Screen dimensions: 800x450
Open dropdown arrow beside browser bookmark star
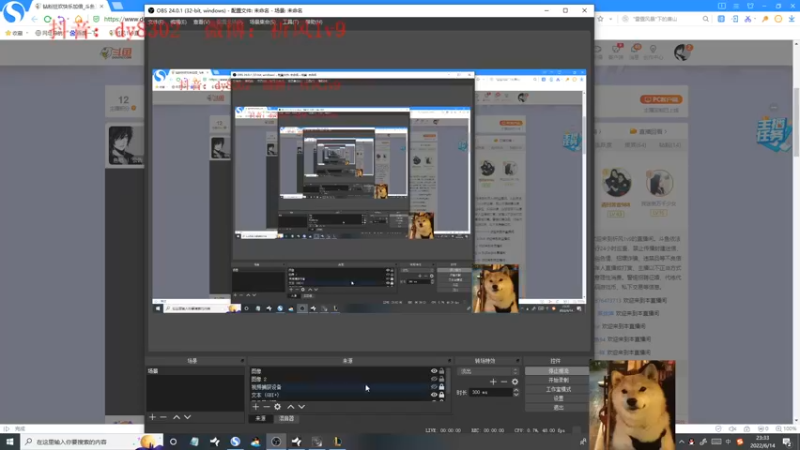[610, 19]
